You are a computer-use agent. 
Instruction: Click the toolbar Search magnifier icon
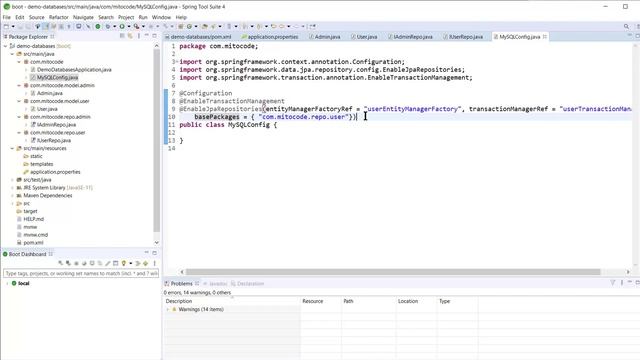click(x=626, y=27)
